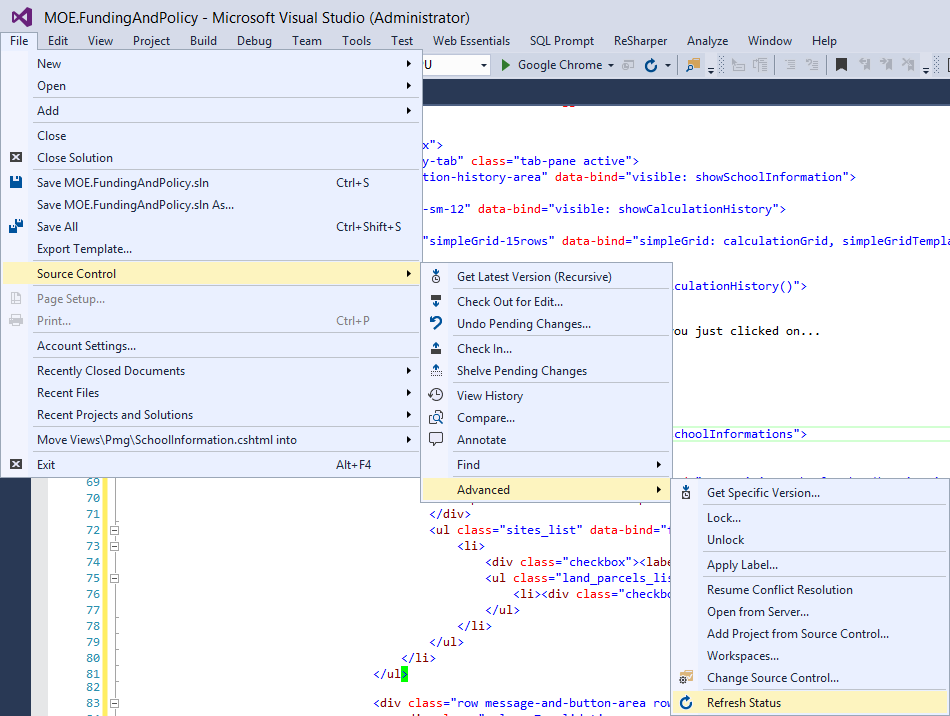
Task: Click the Shelve Pending Changes icon
Action: pos(436,370)
